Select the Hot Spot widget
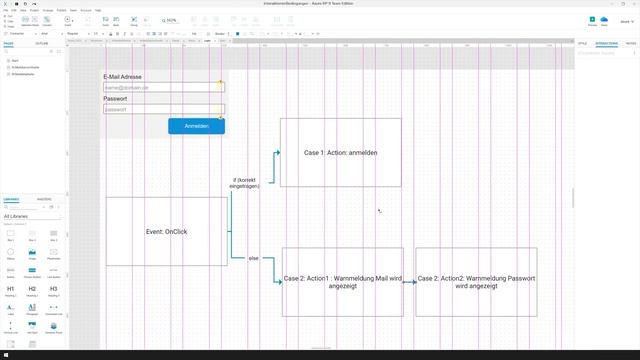640x360 pixels. pyautogui.click(x=32, y=327)
